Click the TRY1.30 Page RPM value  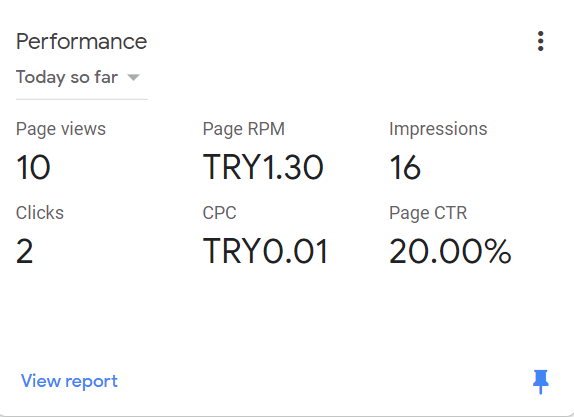pyautogui.click(x=263, y=167)
